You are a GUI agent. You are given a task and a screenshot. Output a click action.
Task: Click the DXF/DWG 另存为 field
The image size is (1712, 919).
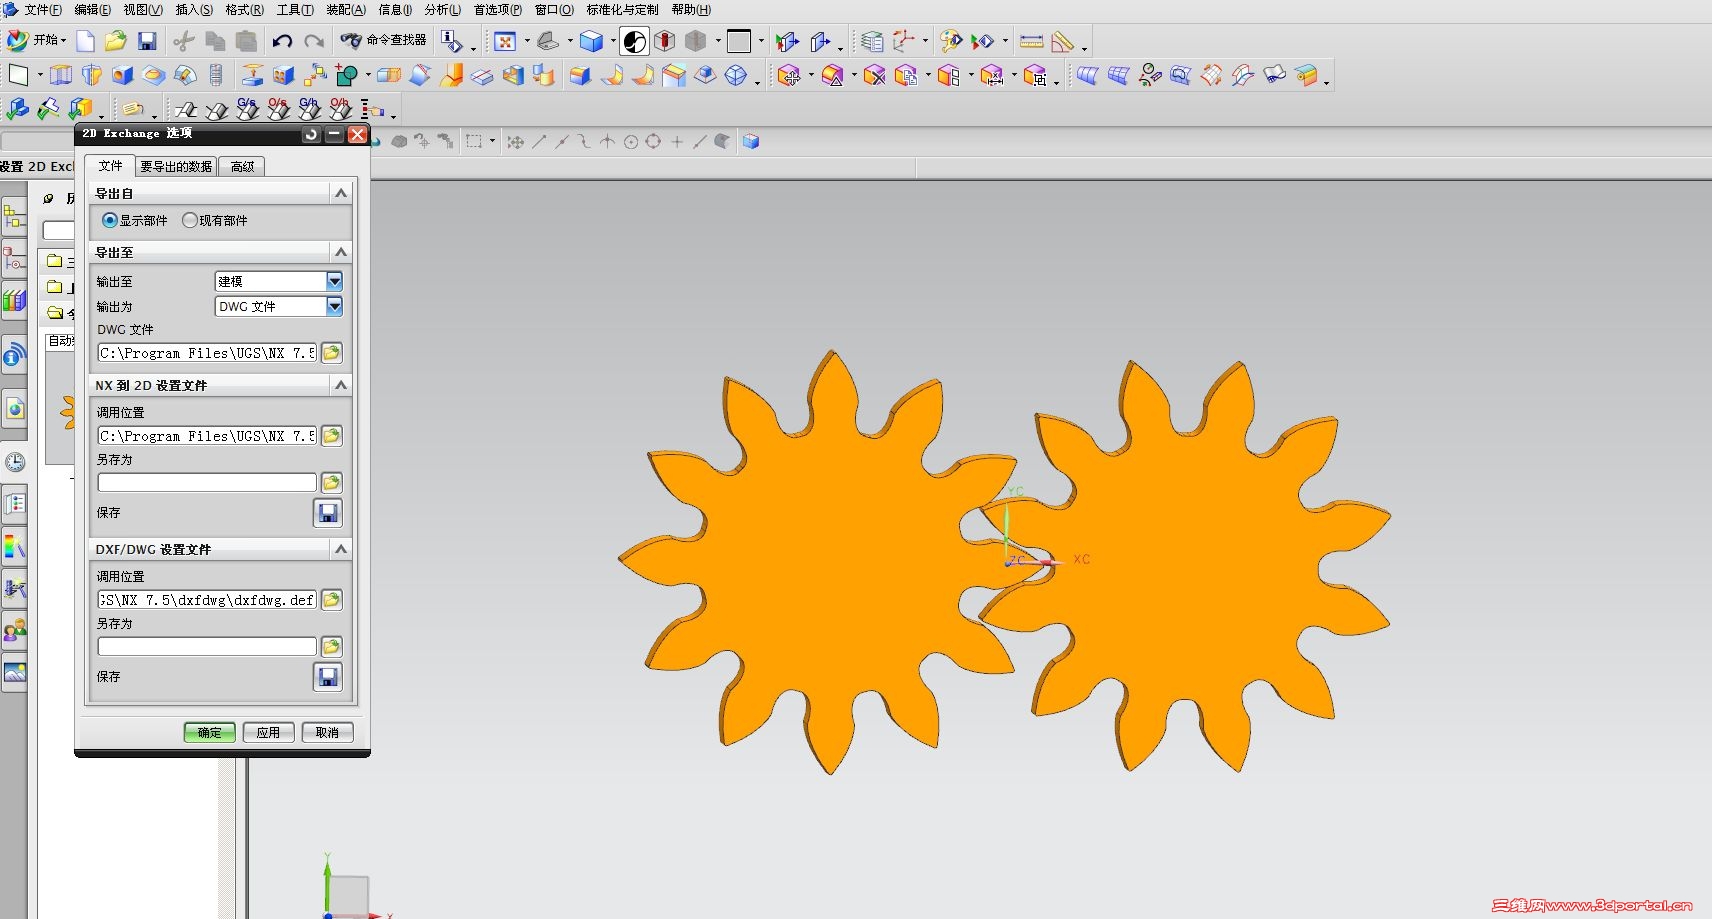207,646
